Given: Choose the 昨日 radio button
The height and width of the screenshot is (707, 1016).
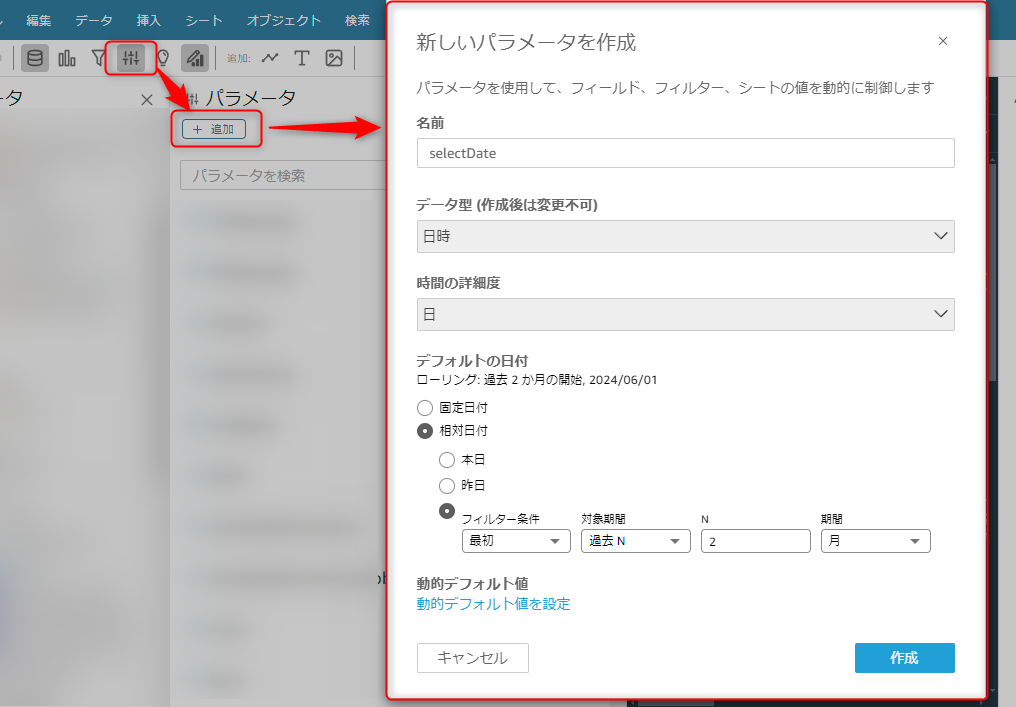Looking at the screenshot, I should [x=447, y=486].
